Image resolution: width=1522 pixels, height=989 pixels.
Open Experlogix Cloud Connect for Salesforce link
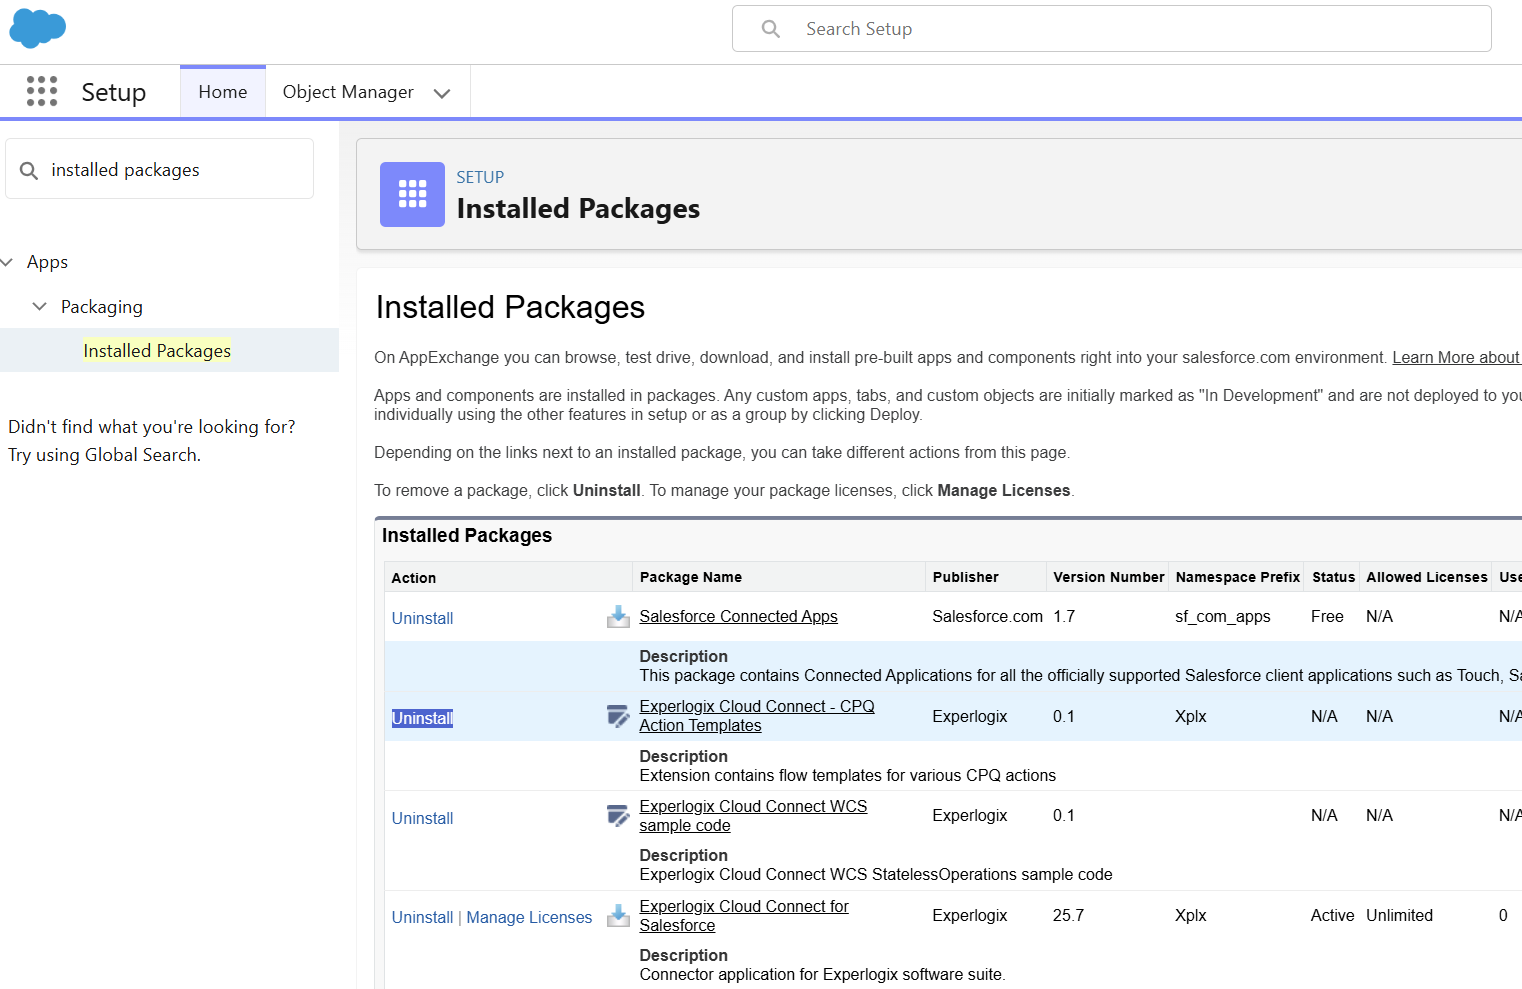point(744,916)
